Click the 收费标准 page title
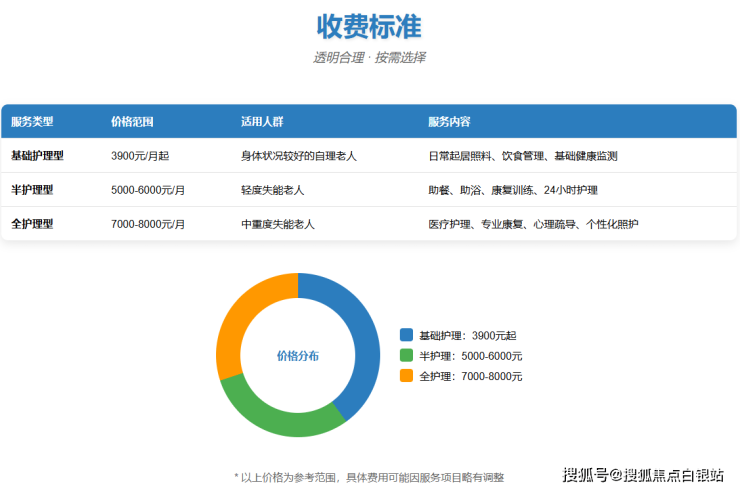740x491 pixels. pyautogui.click(x=369, y=25)
